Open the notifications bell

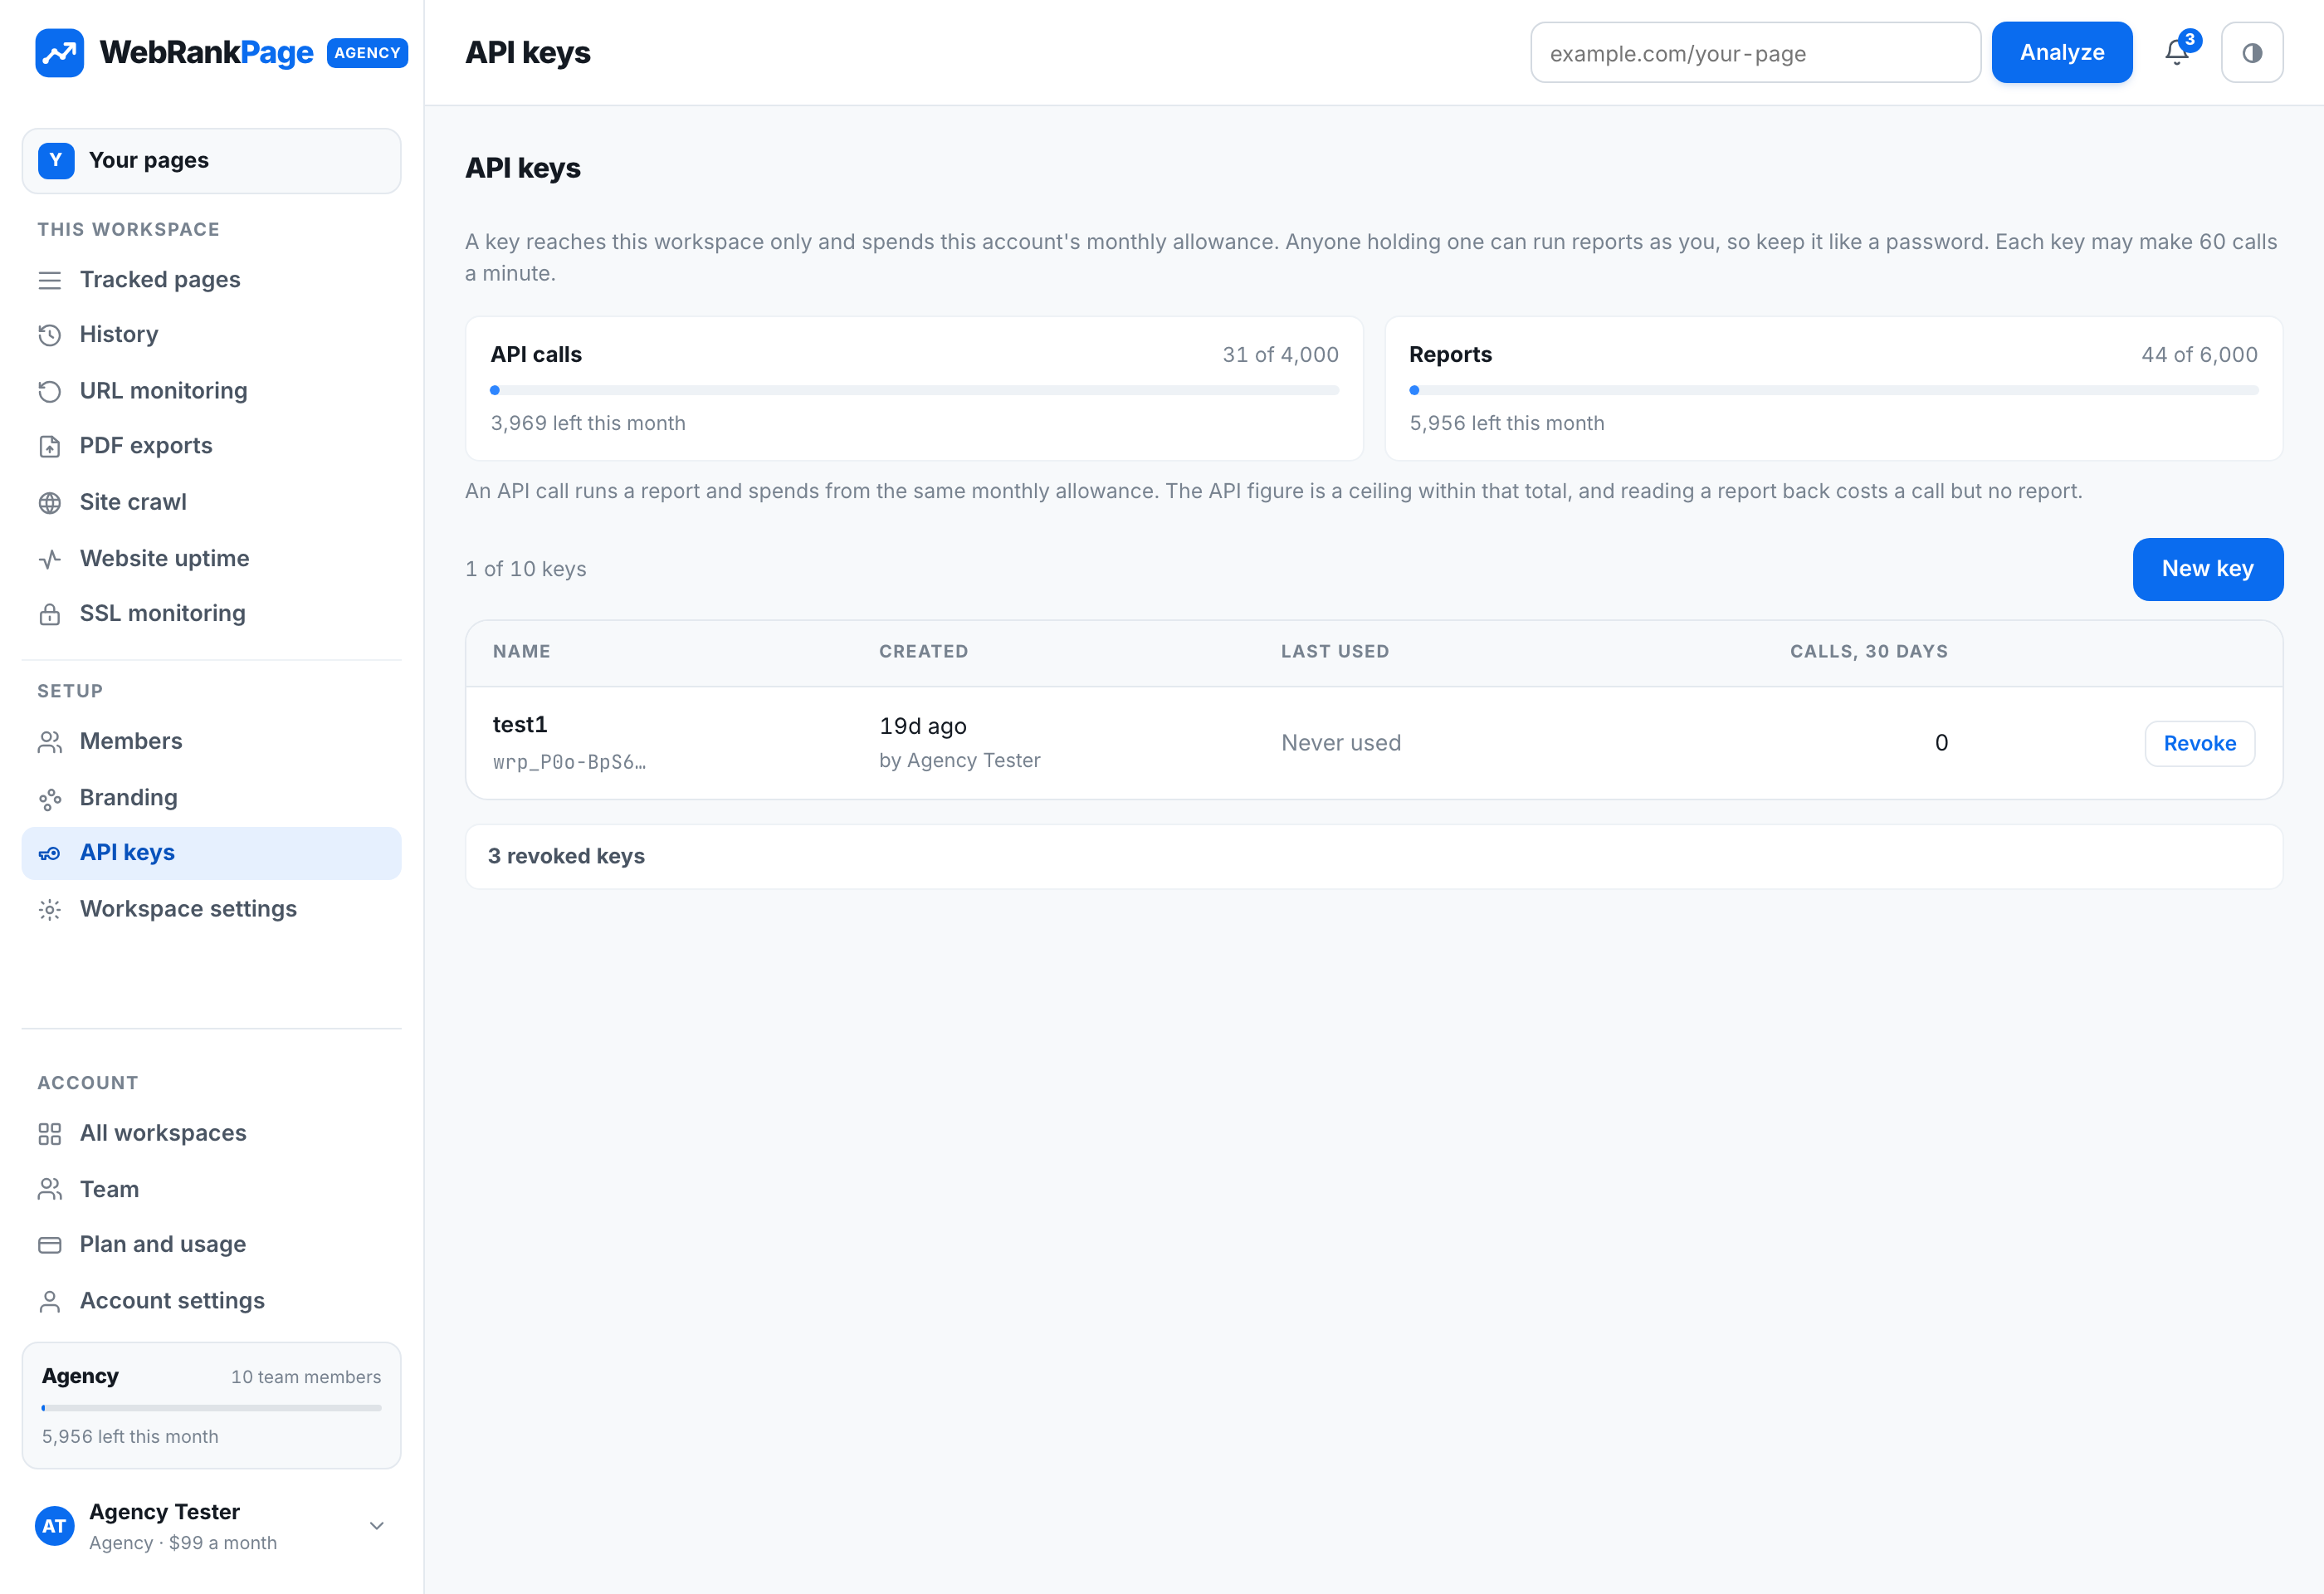click(2176, 53)
